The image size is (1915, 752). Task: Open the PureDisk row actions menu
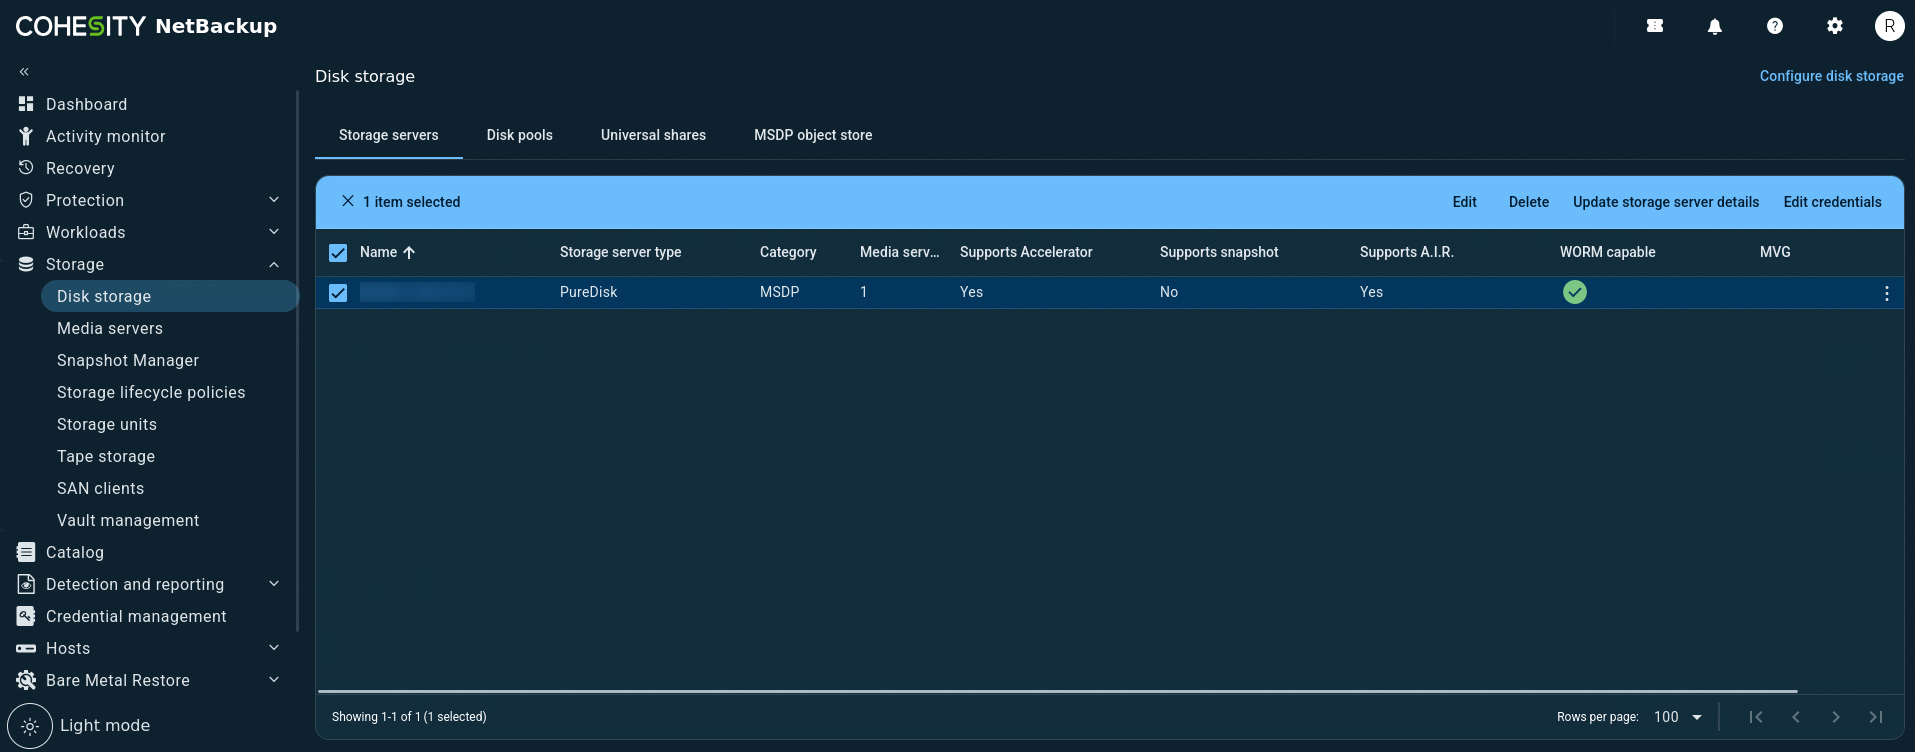tap(1887, 293)
